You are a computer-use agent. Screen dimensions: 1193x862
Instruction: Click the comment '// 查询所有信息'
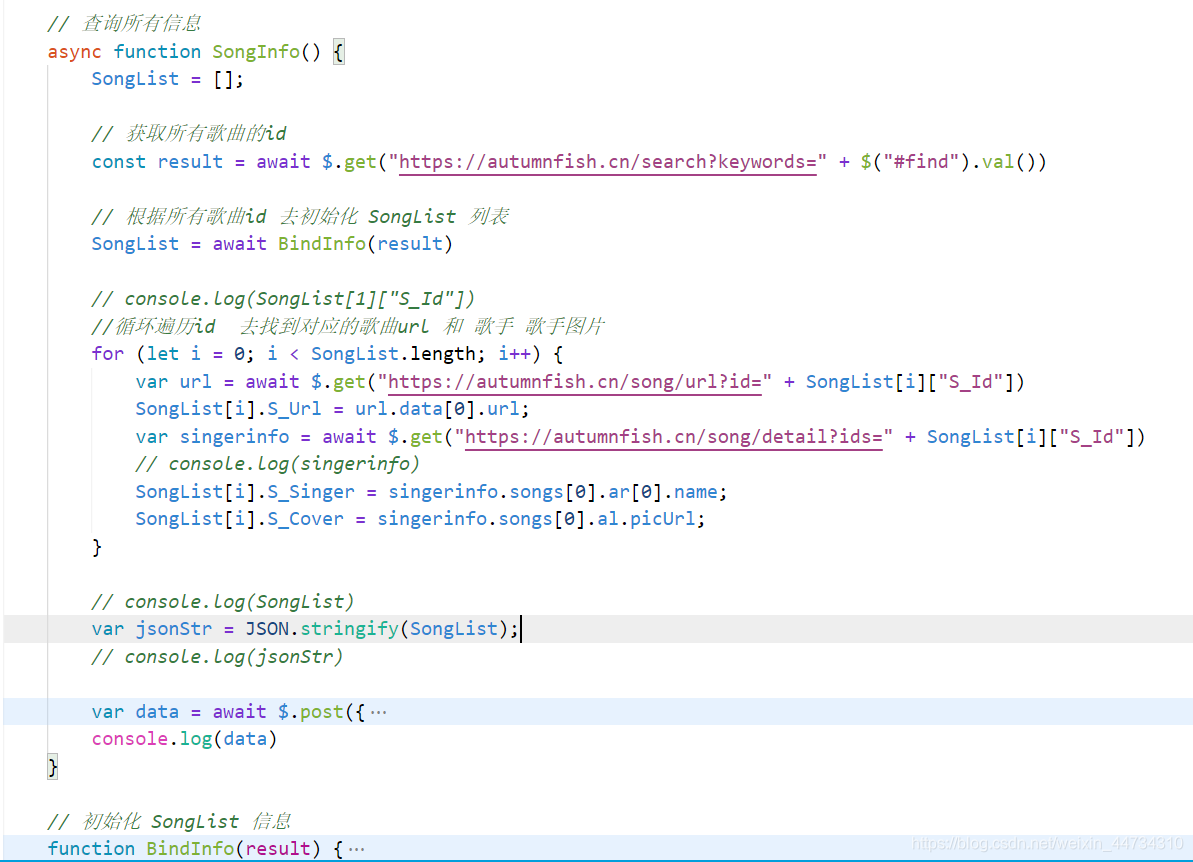click(x=124, y=24)
